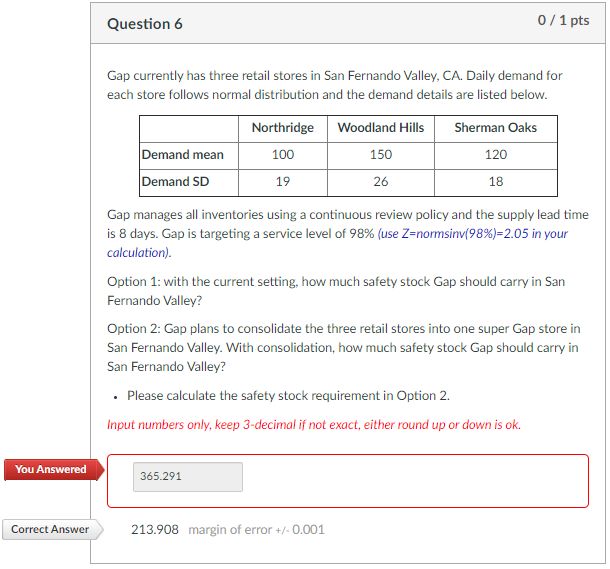Viewport: 610px width, 569px height.
Task: Click the red 'Input numbers only' instruction
Action: click(314, 425)
